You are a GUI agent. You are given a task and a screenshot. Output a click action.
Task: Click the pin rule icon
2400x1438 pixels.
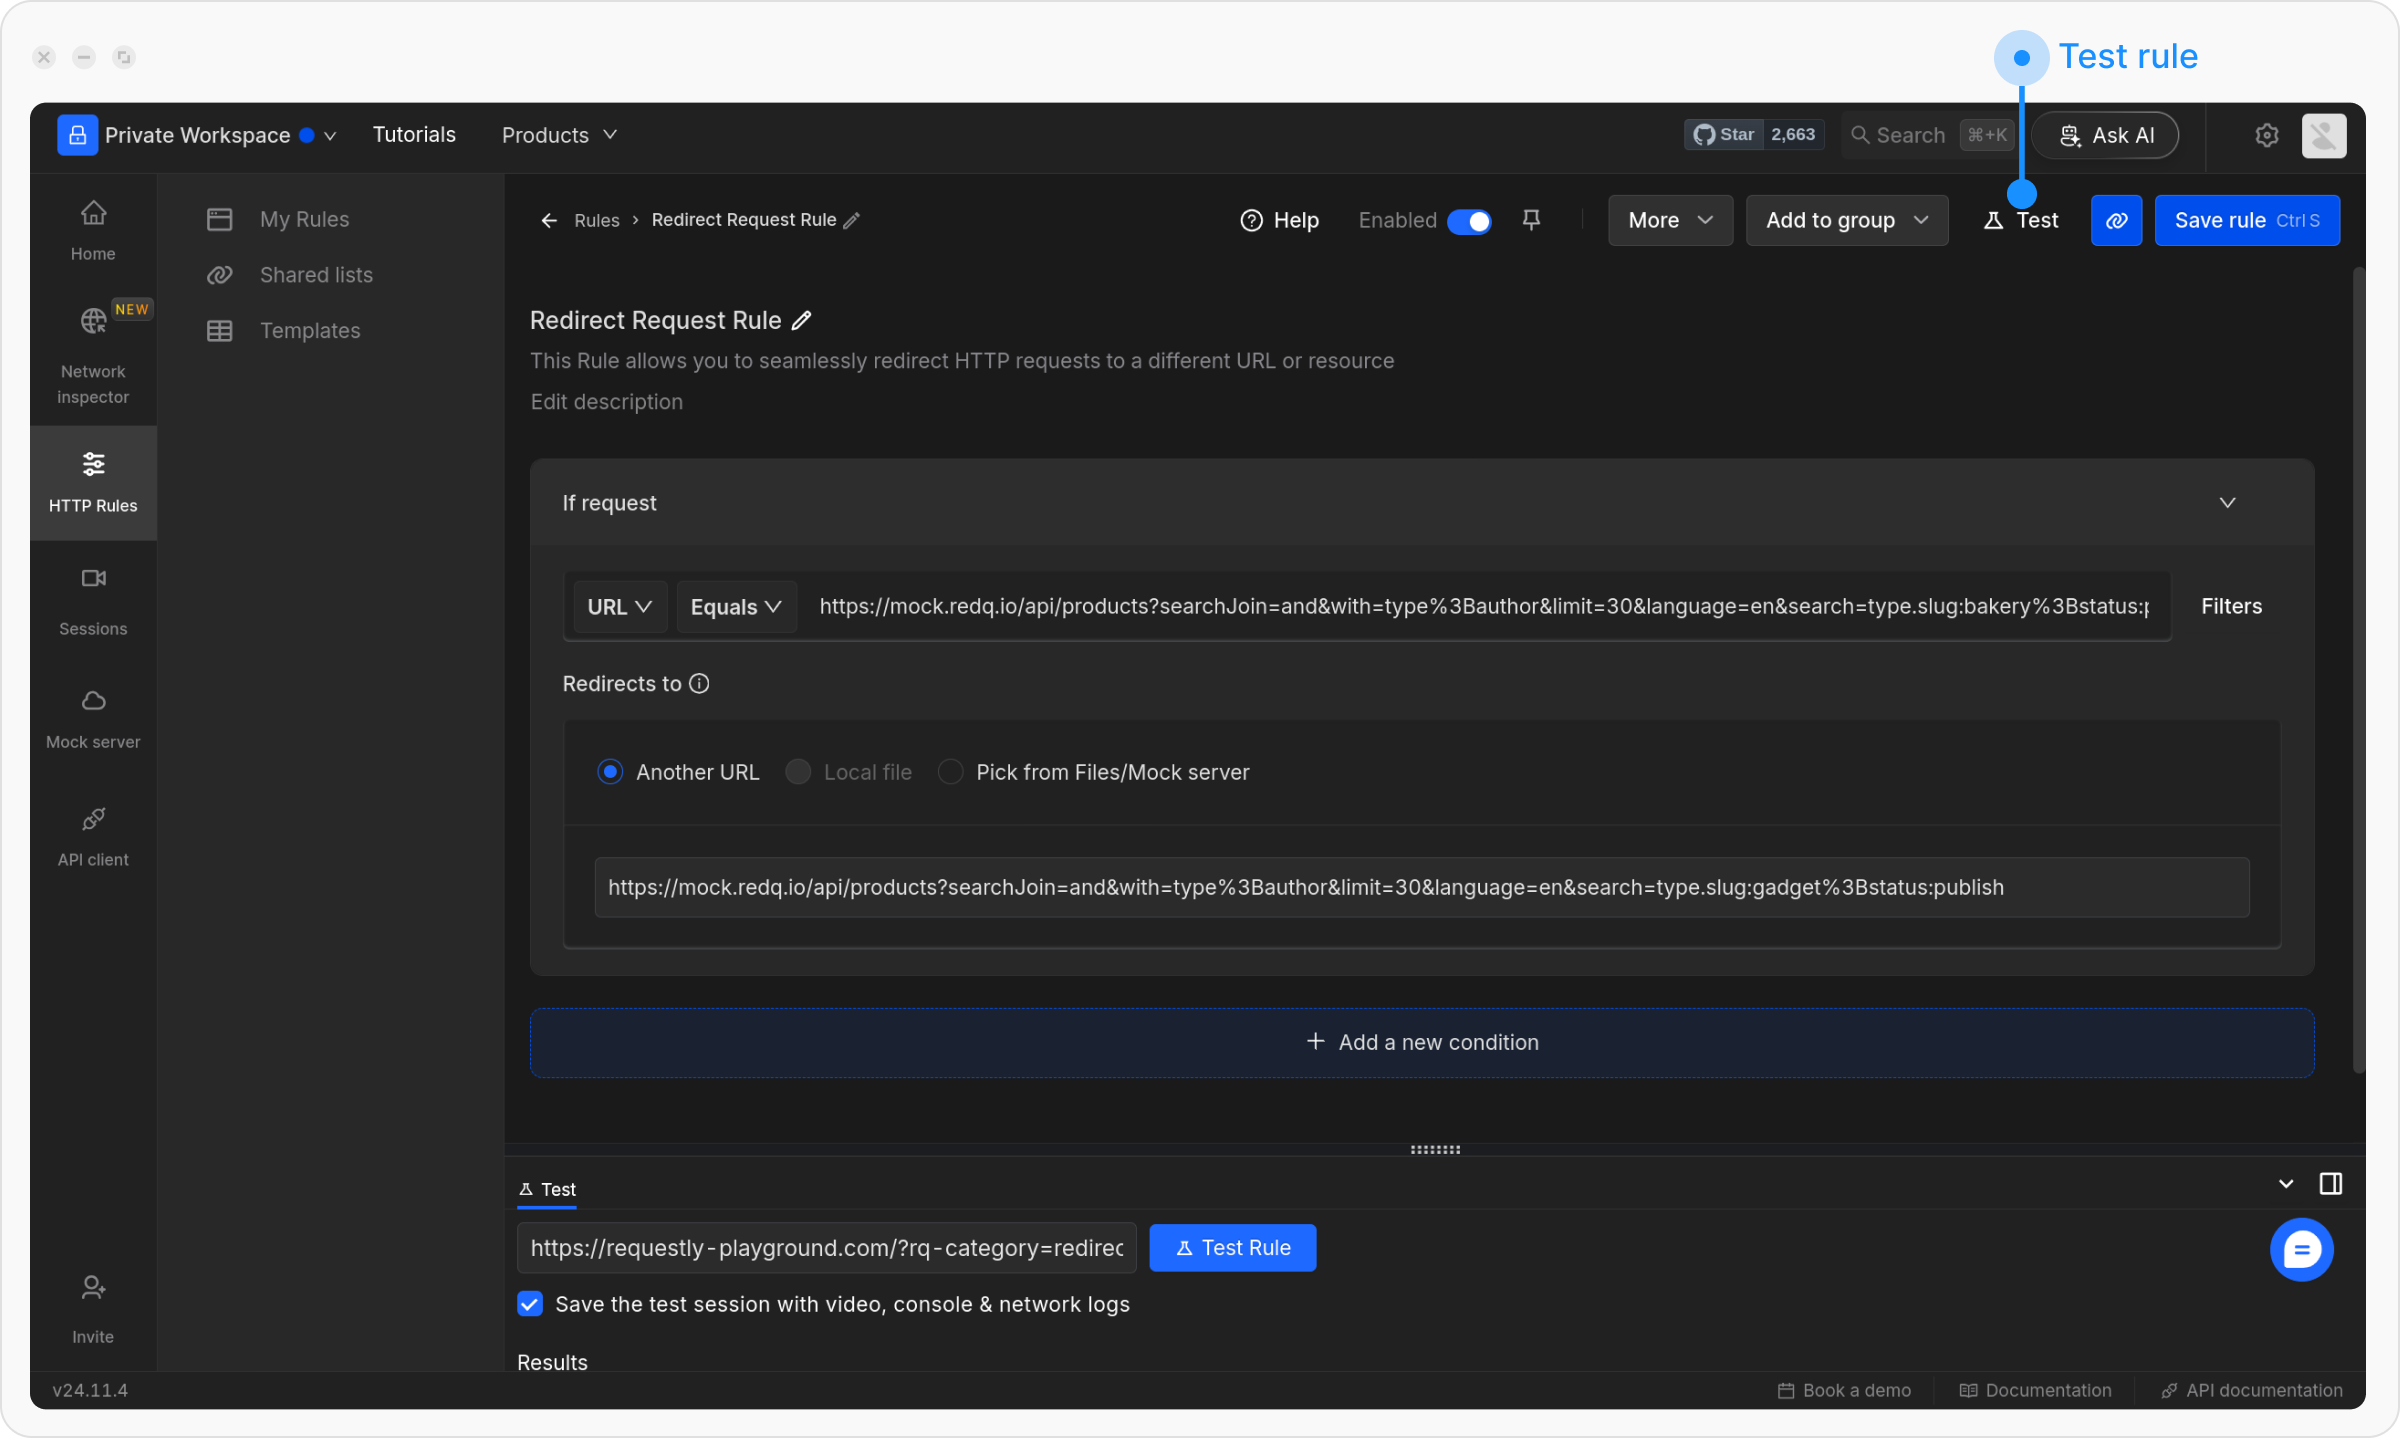1530,219
